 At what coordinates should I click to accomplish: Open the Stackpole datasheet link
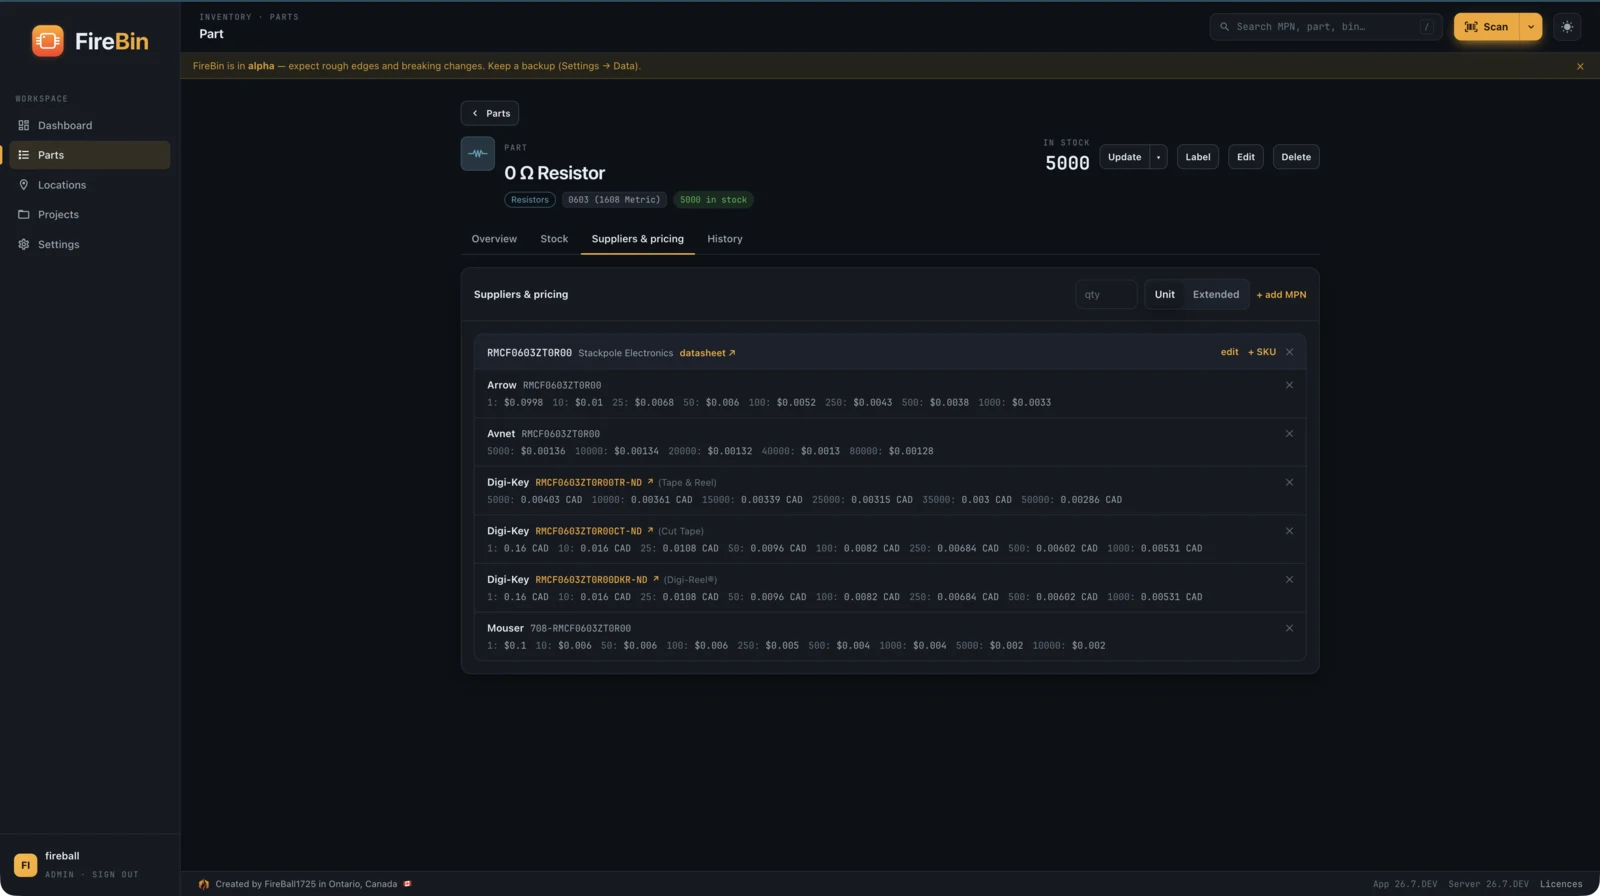pyautogui.click(x=707, y=353)
